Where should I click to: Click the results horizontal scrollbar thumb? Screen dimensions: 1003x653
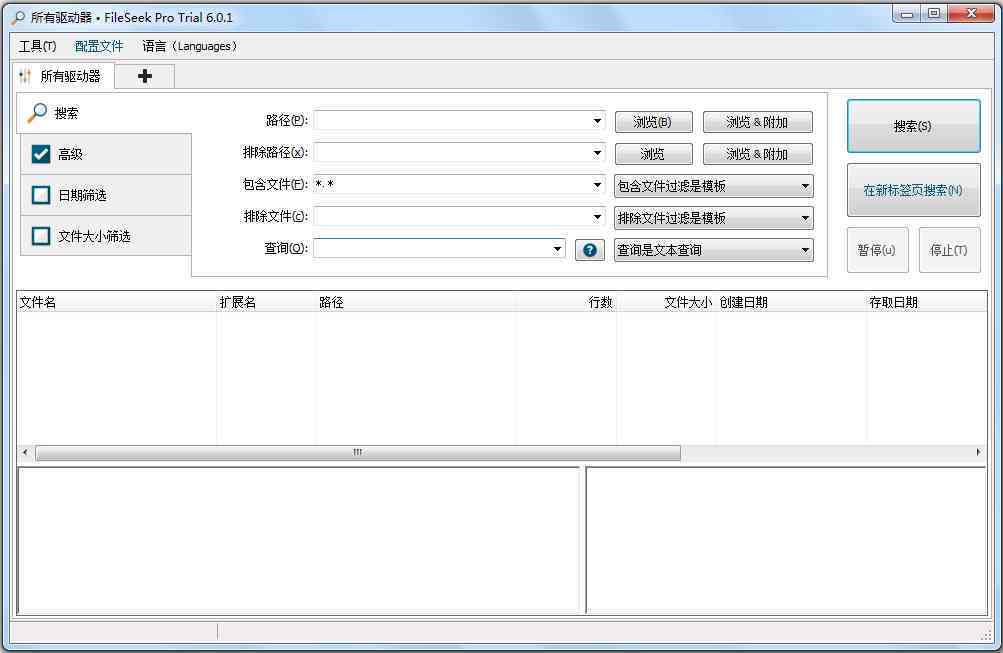click(x=358, y=453)
